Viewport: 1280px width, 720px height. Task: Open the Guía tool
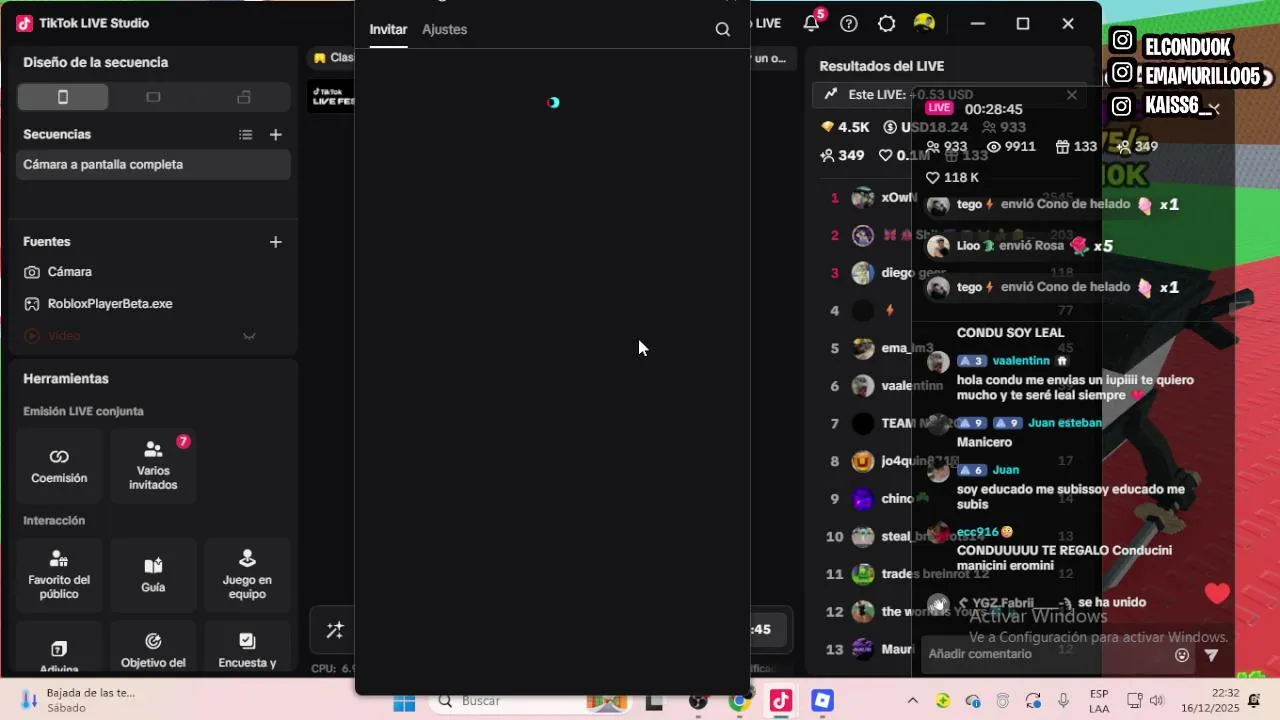point(153,575)
